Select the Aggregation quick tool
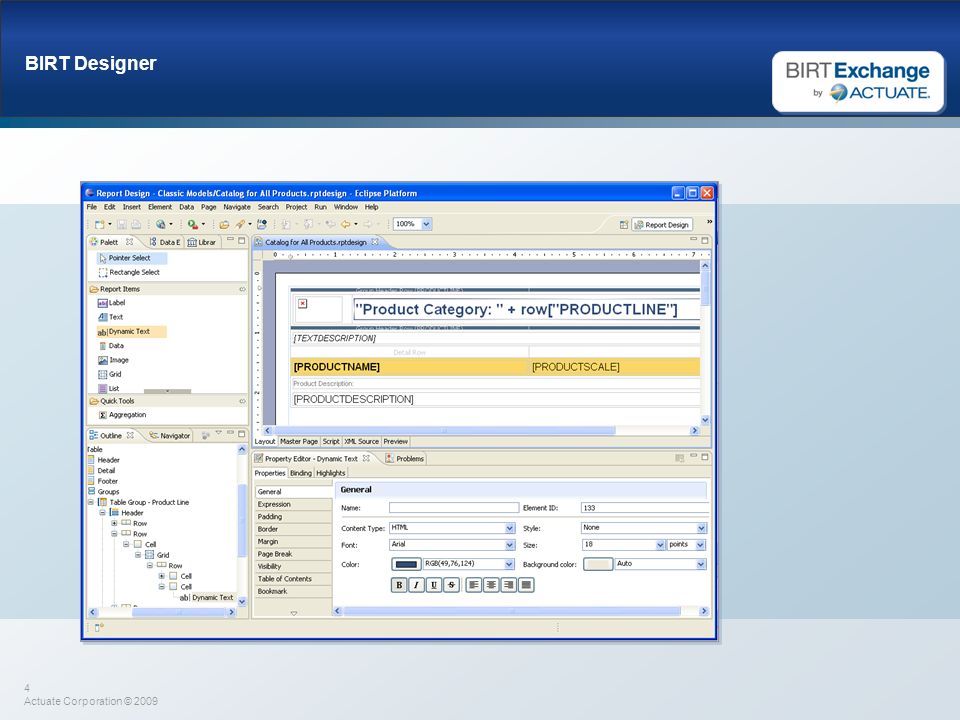This screenshot has height=720, width=960. [122, 415]
